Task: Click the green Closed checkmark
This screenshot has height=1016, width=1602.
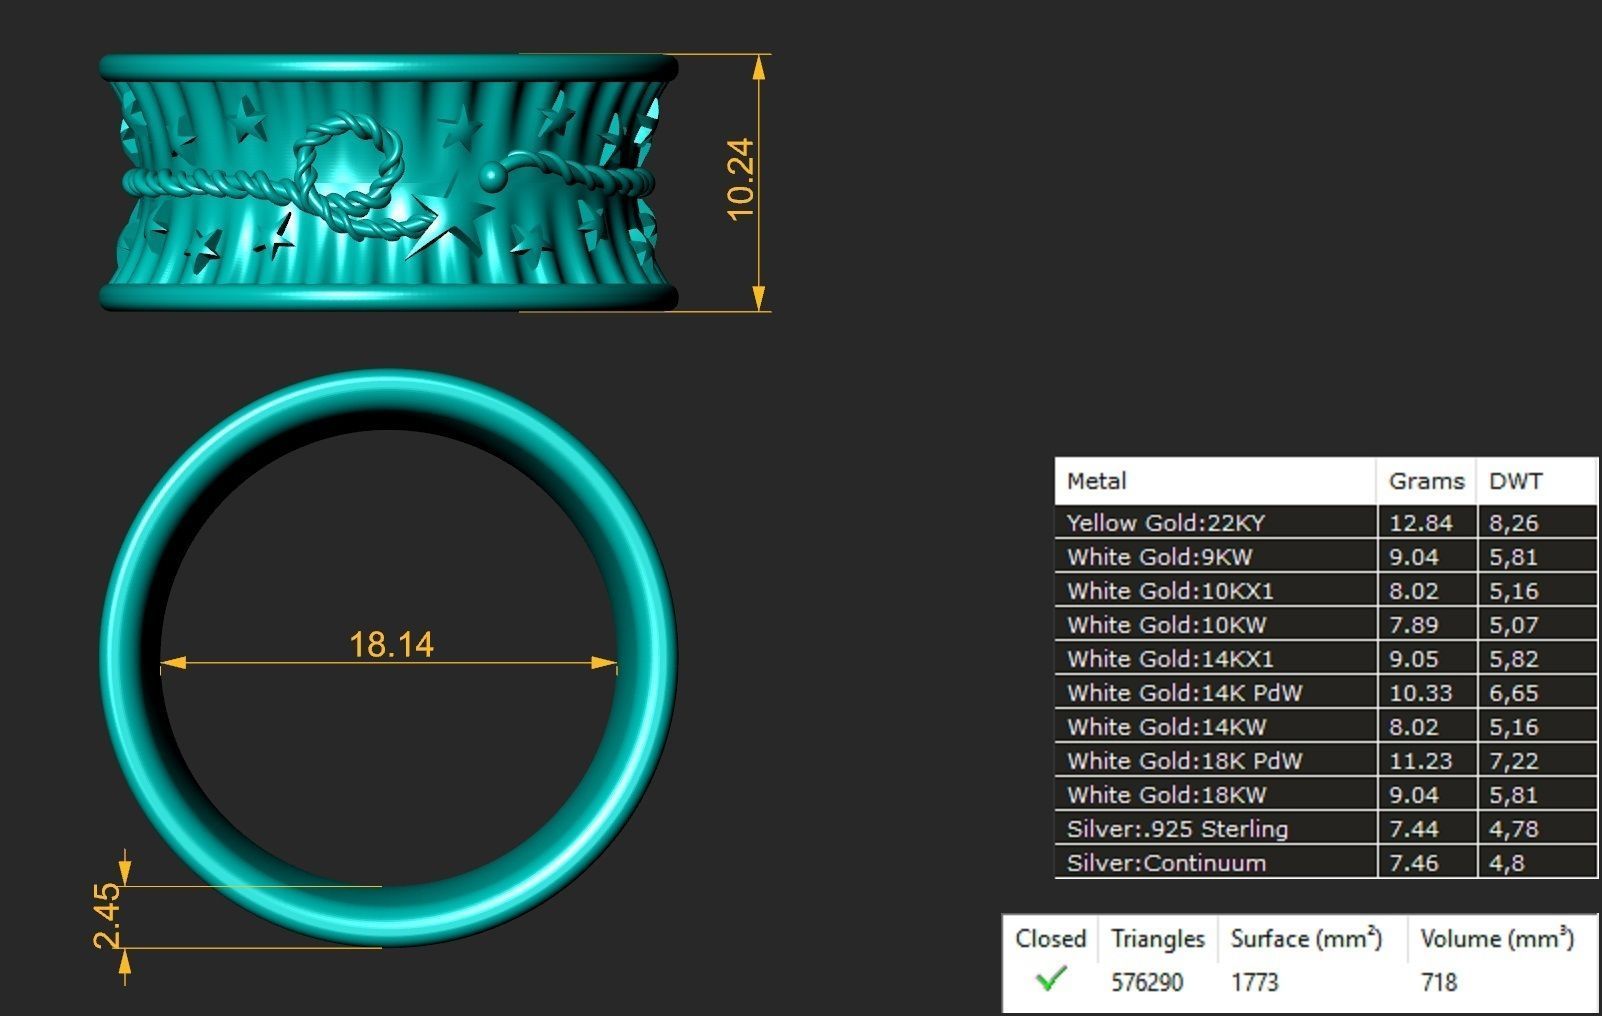Action: coord(1050,979)
